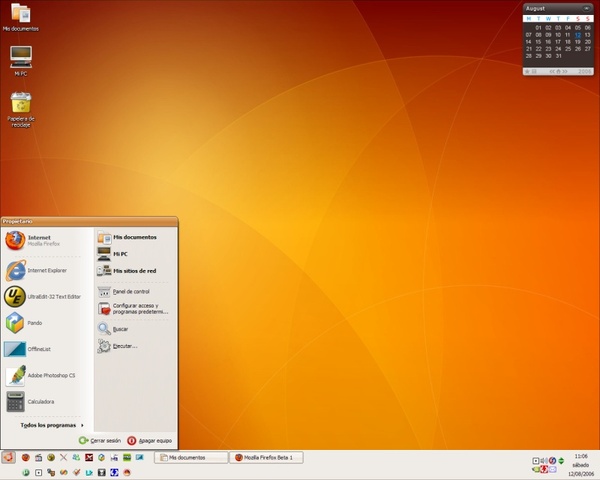Click the floppy disk quick launch icon
Screen dimensions: 600x480
(102, 473)
